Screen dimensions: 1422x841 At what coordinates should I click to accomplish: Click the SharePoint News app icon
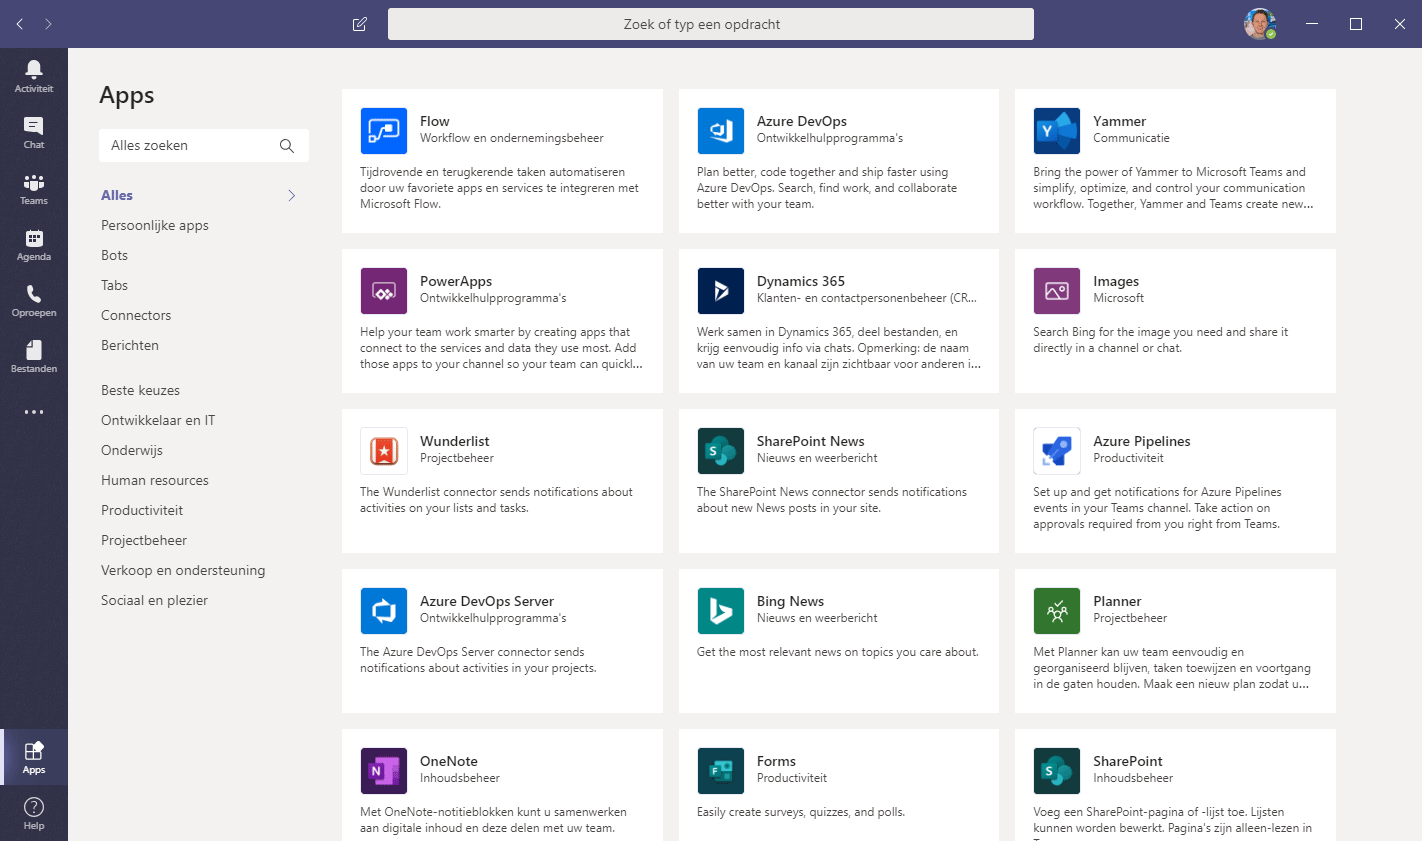[721, 451]
